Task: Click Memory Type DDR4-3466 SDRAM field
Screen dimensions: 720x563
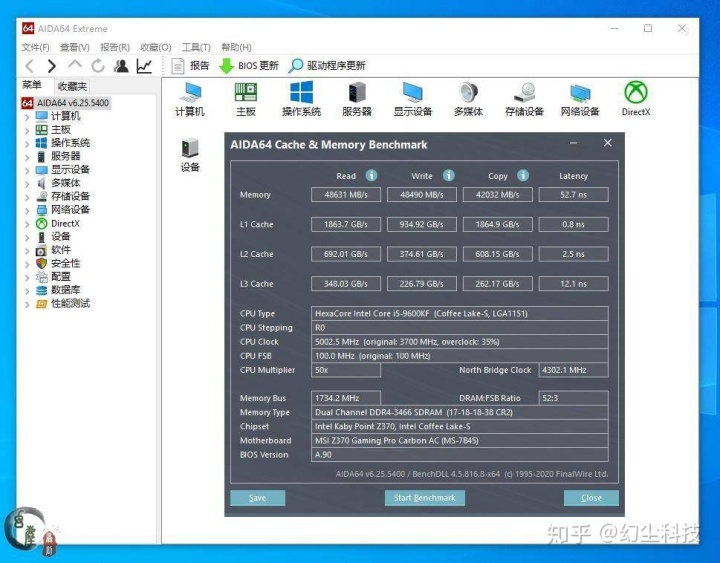Action: [460, 412]
